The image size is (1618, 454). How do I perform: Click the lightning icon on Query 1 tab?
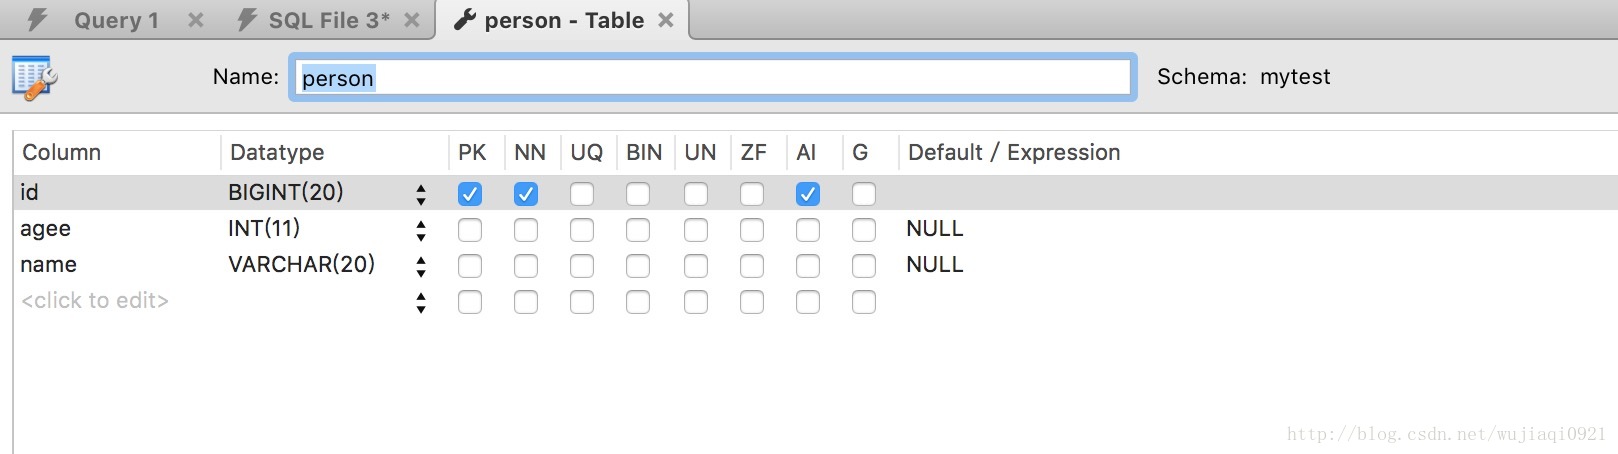[x=38, y=20]
